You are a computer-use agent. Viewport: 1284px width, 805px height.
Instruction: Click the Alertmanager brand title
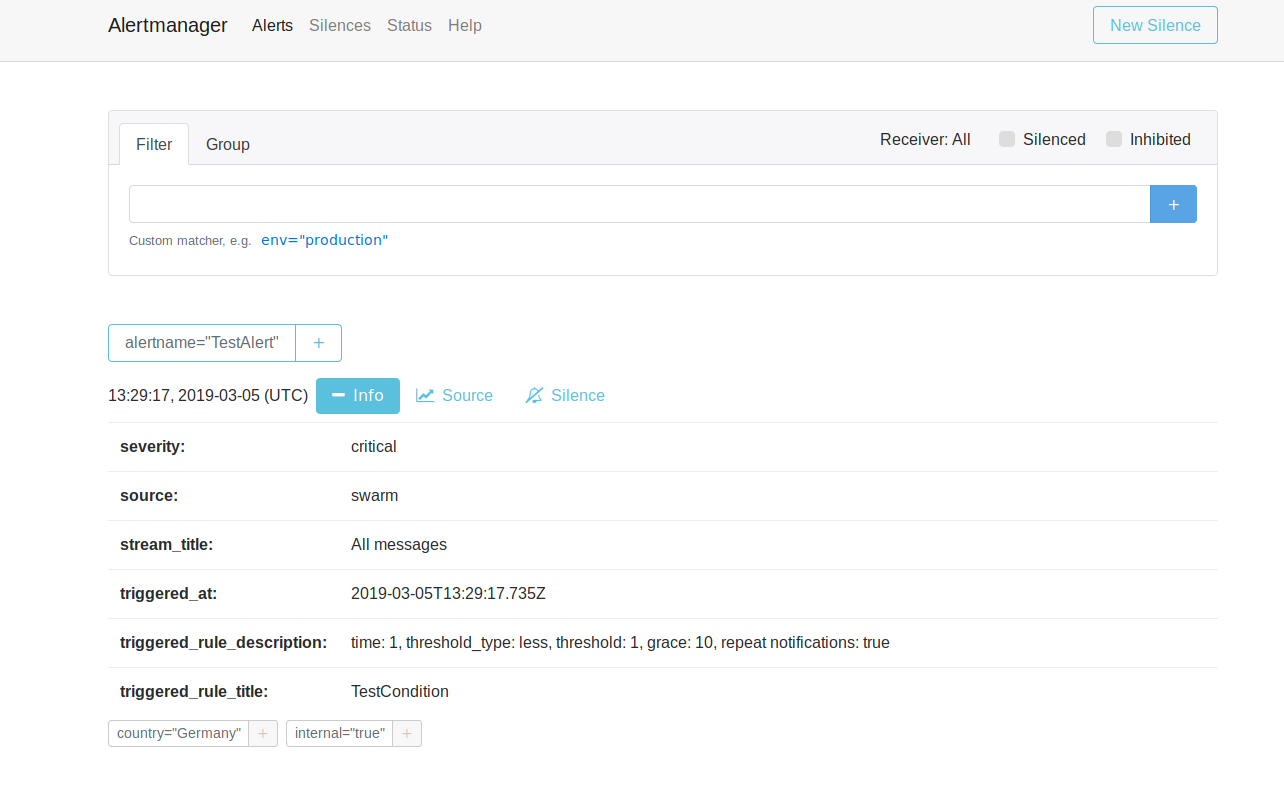click(x=168, y=26)
